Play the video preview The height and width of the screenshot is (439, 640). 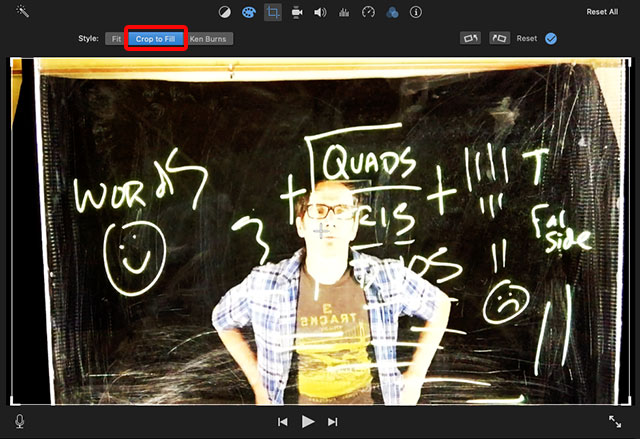coord(308,422)
